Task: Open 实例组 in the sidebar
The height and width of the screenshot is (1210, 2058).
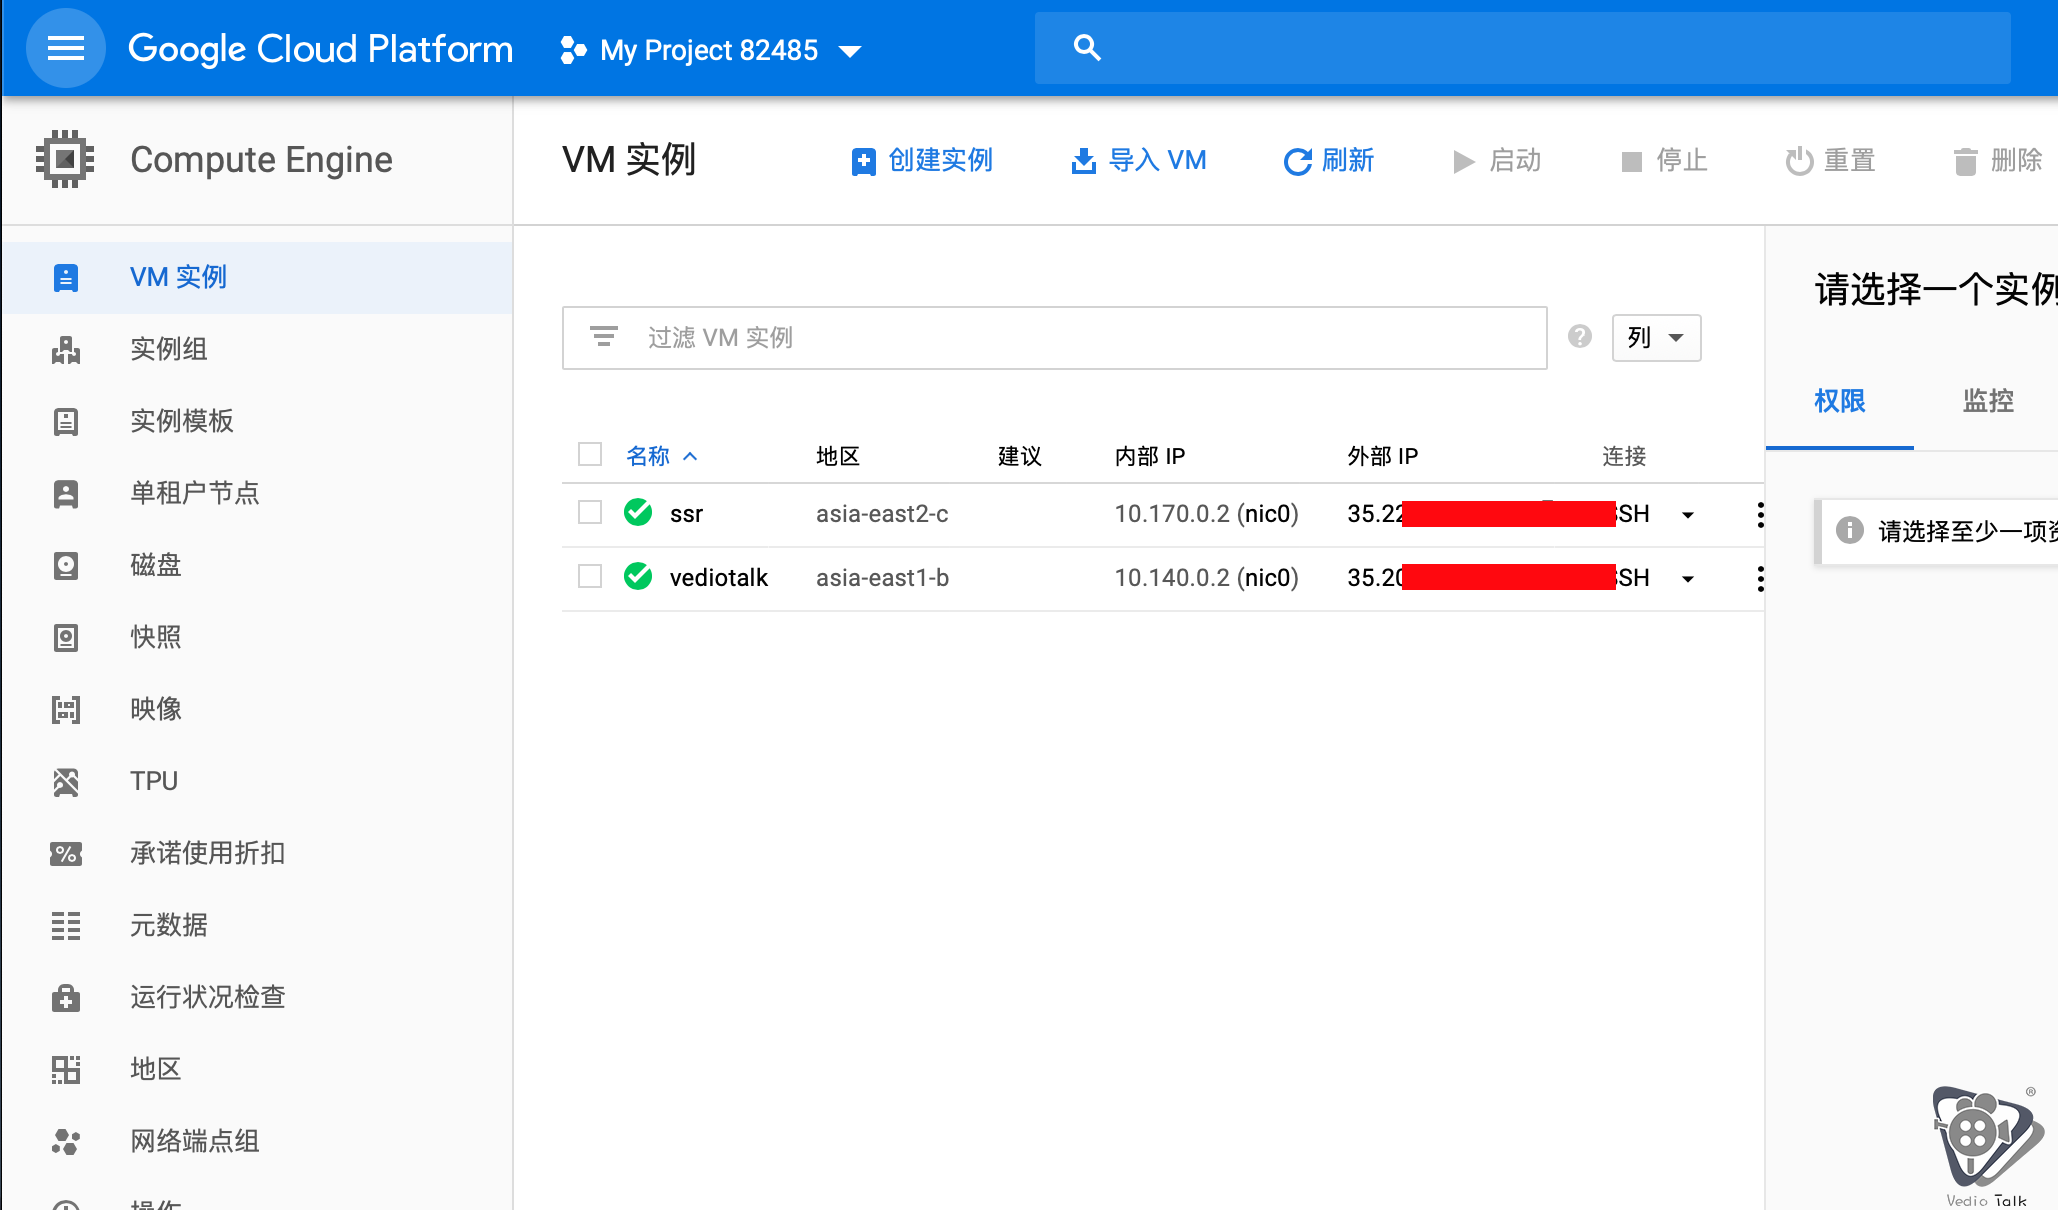Action: [258, 349]
